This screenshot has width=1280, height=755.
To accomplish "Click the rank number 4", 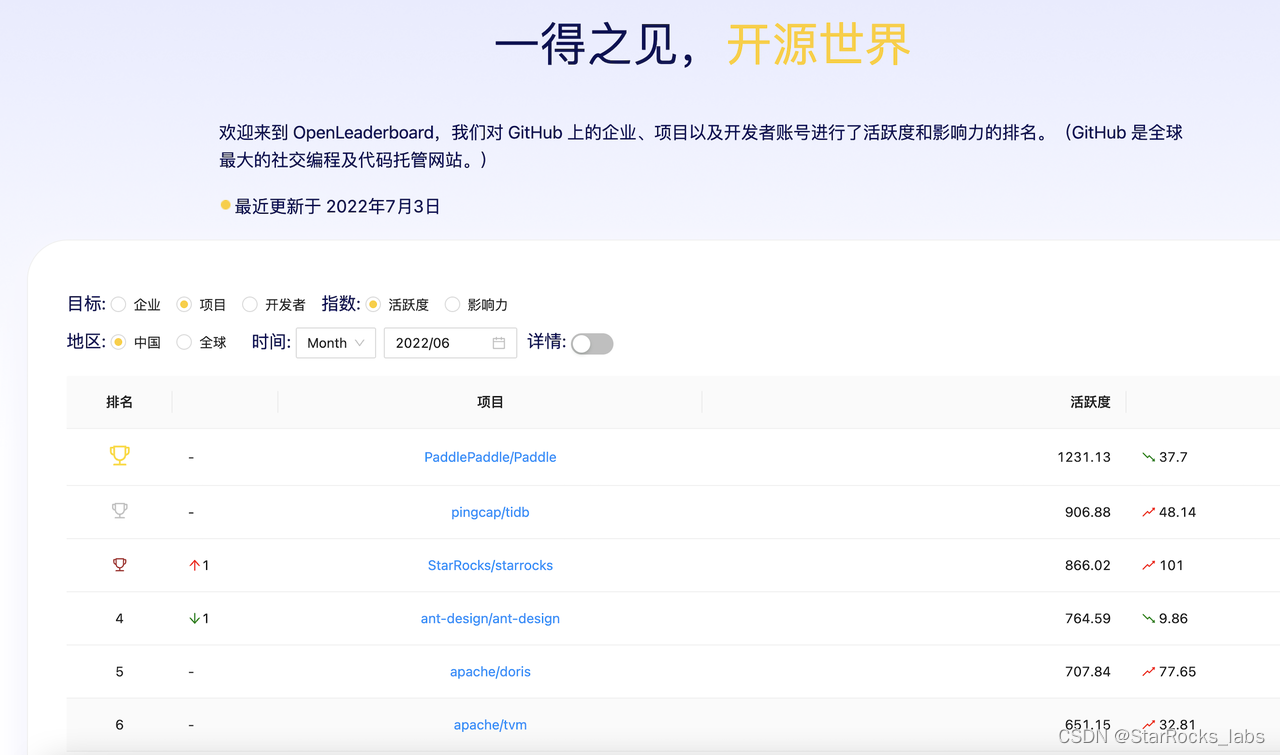I will coord(119,618).
